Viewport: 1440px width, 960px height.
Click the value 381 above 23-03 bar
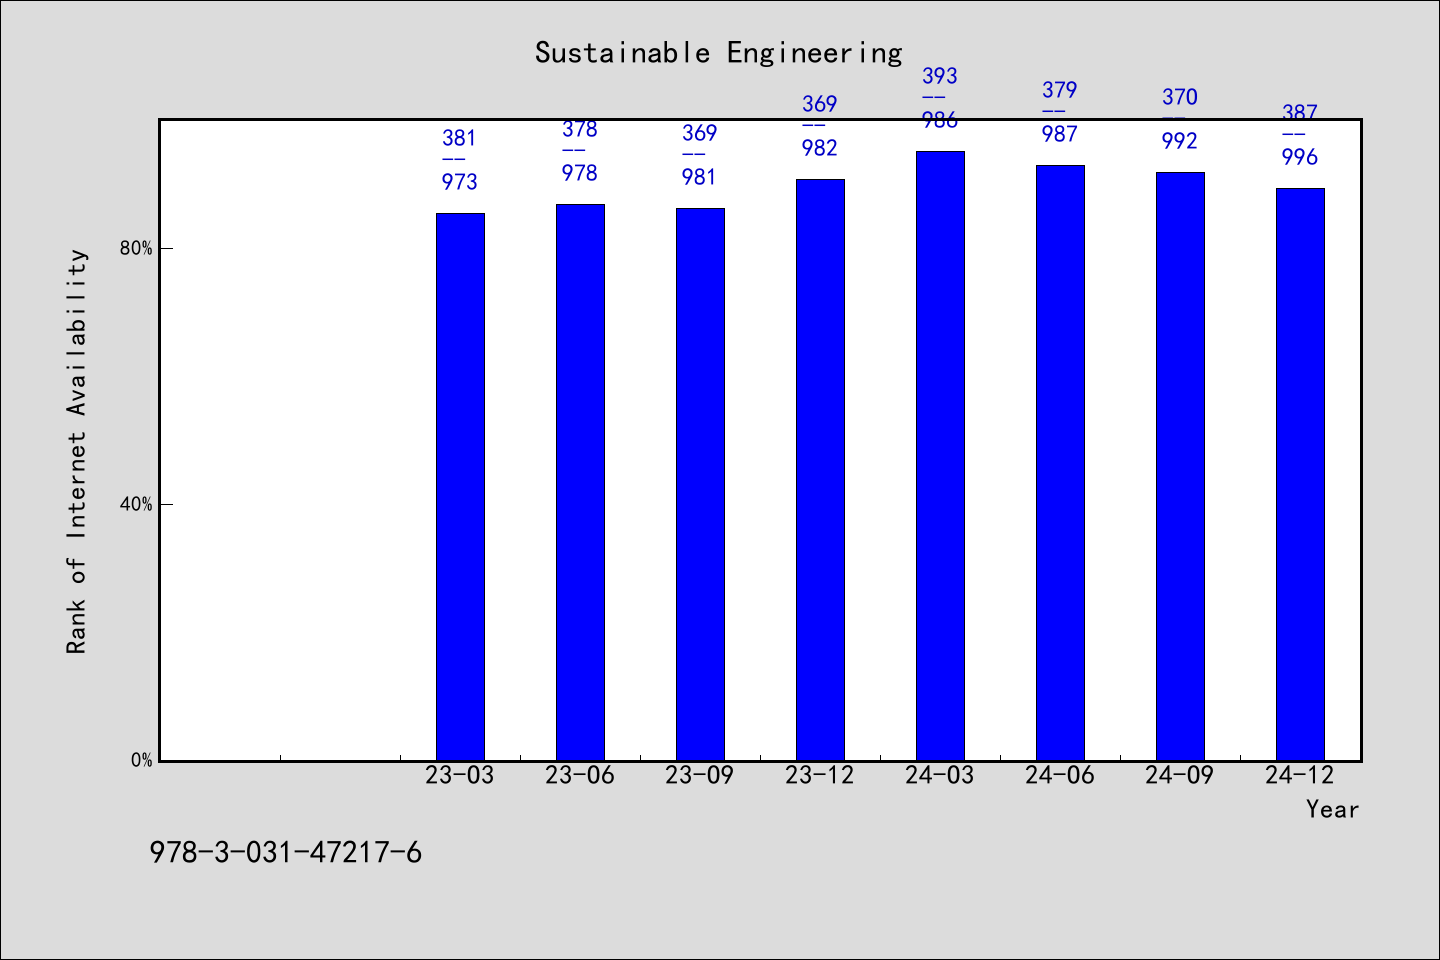click(460, 138)
